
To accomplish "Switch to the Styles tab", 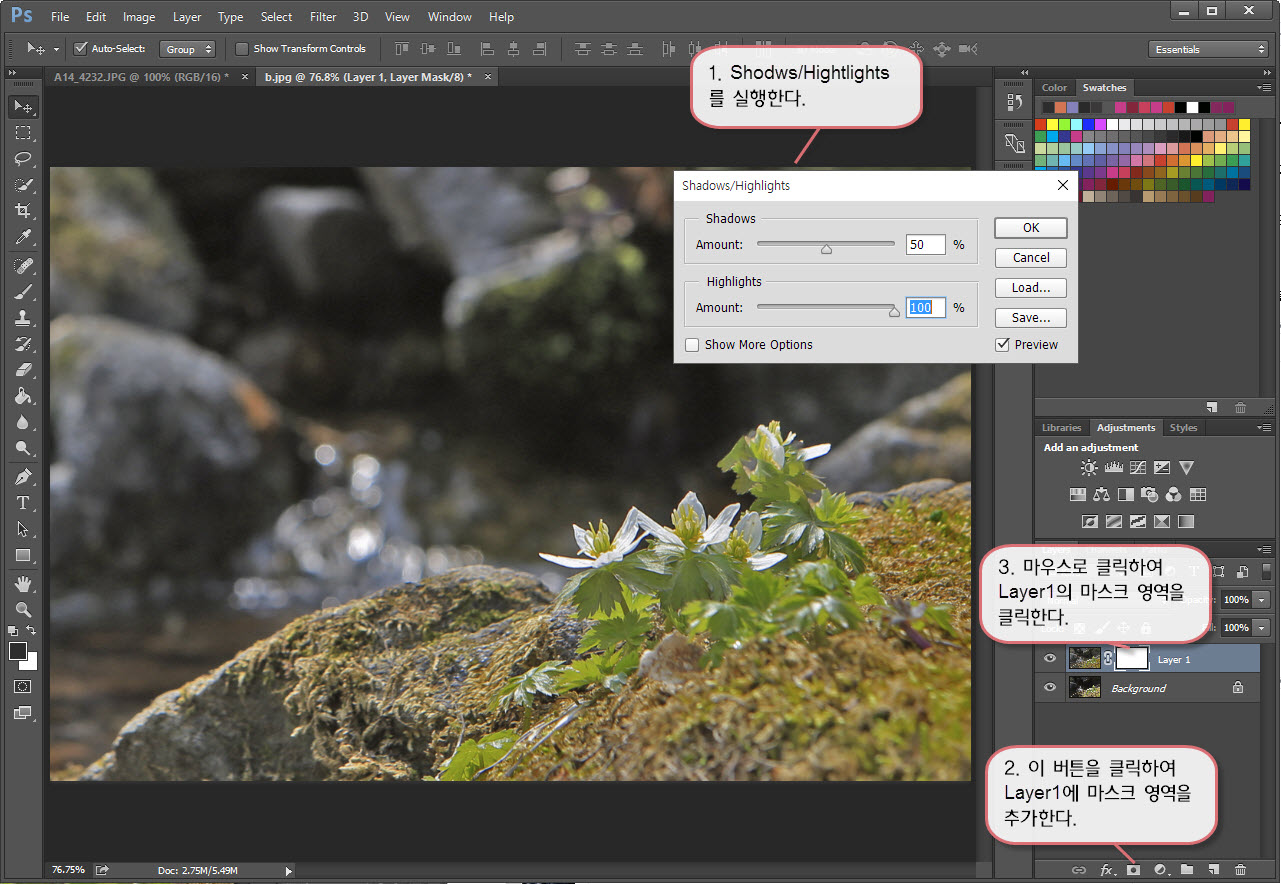I will tap(1183, 428).
